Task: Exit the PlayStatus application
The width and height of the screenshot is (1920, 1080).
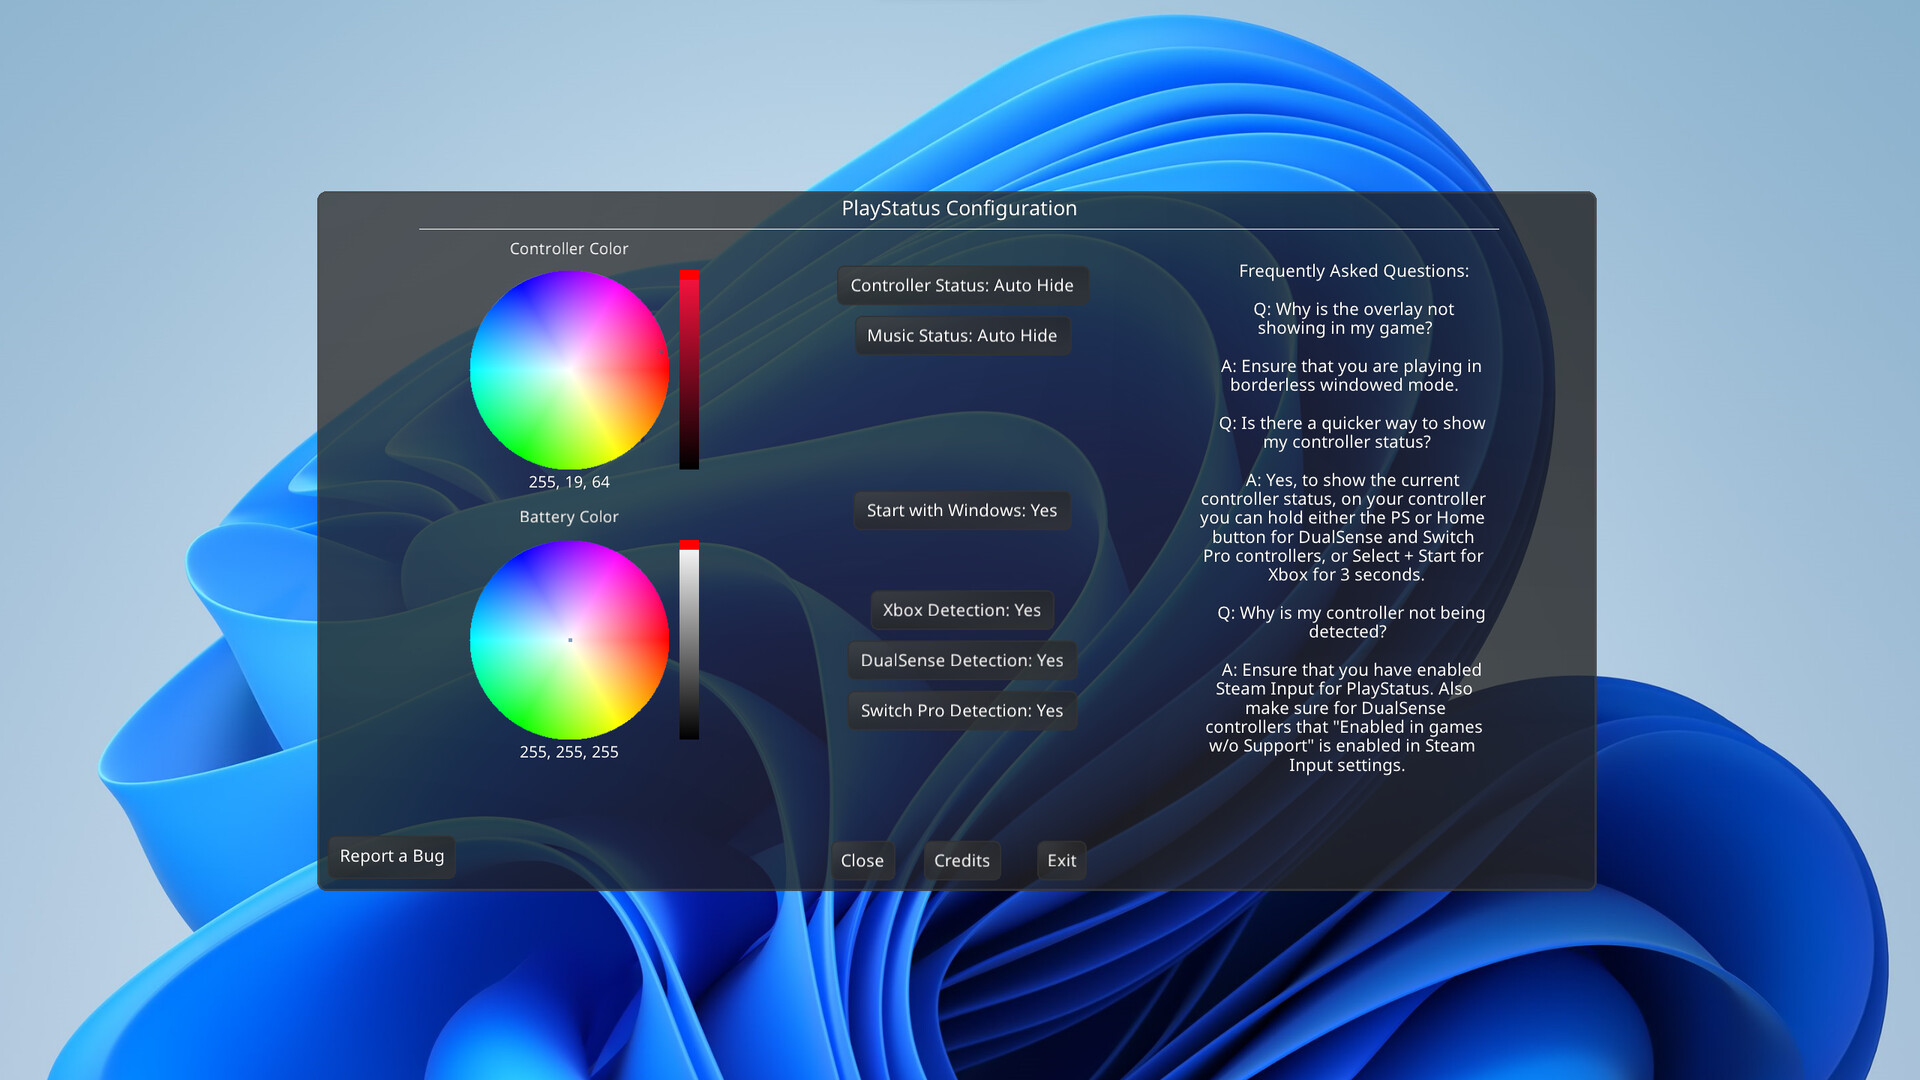Action: 1062,861
